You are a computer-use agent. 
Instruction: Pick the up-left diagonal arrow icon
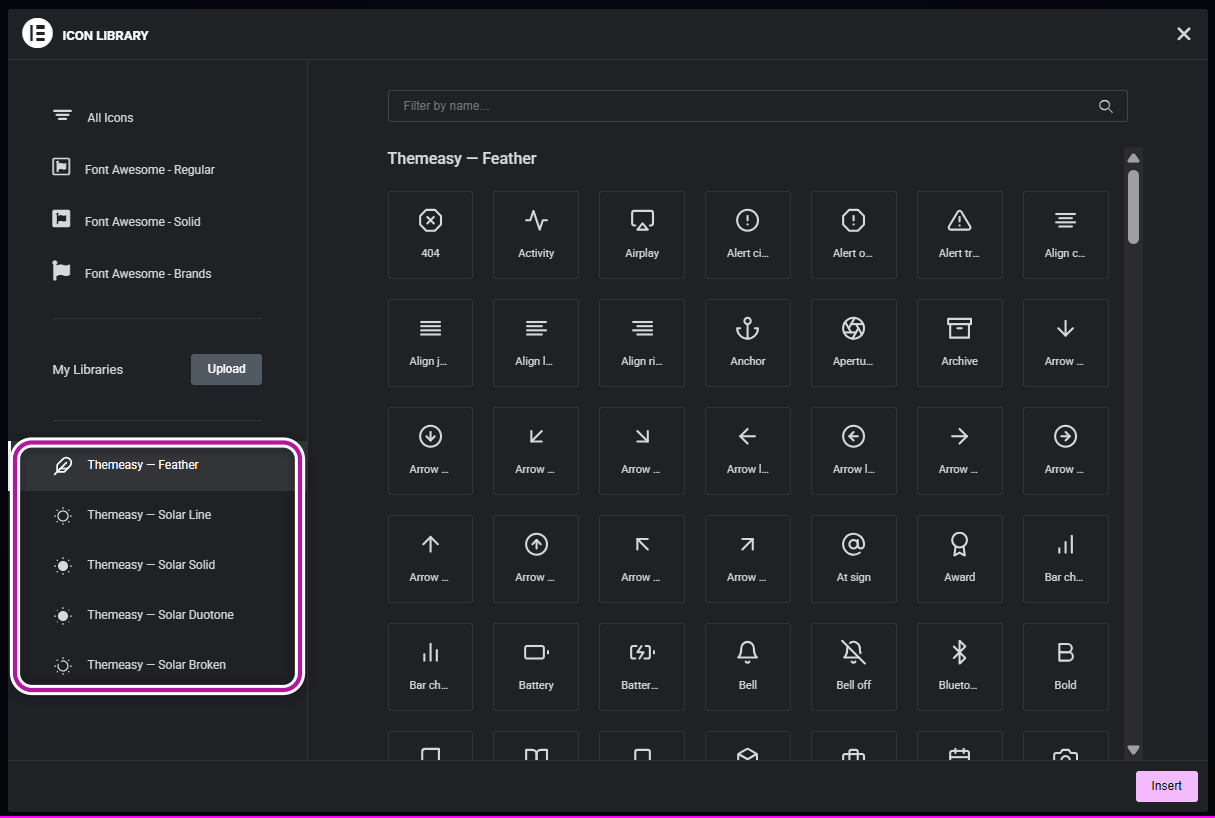[x=642, y=559]
